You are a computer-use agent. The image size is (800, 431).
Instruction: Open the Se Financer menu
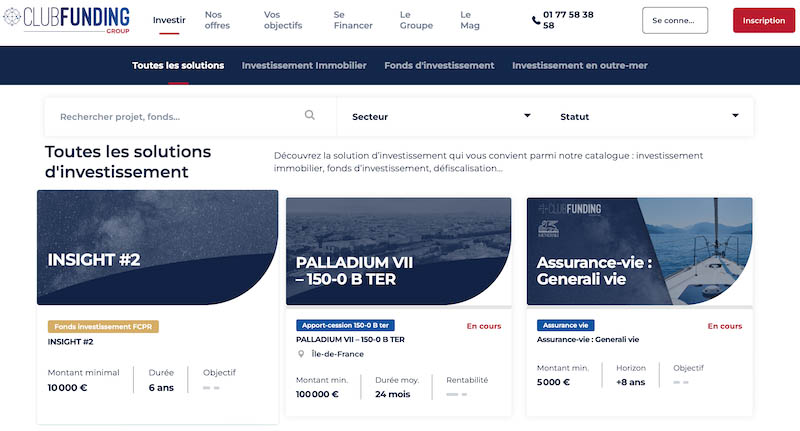353,20
